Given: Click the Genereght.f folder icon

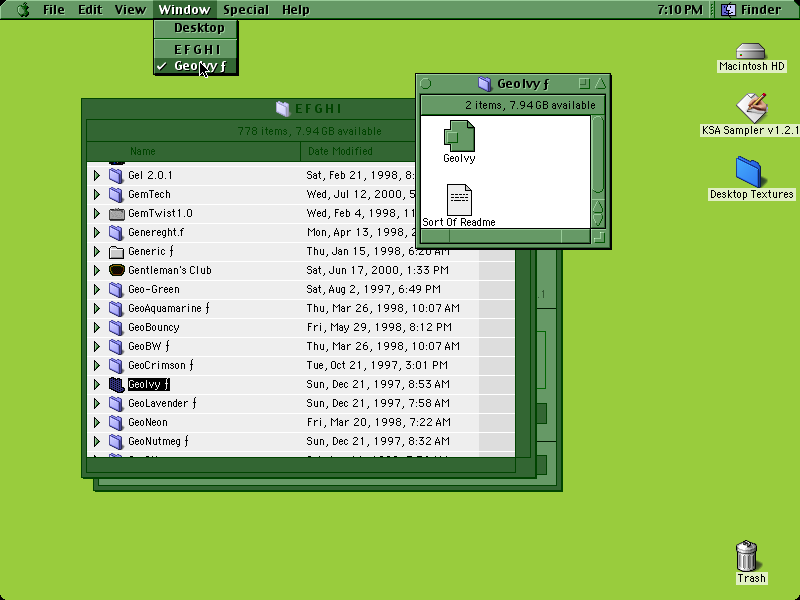Looking at the screenshot, I should pos(116,233).
